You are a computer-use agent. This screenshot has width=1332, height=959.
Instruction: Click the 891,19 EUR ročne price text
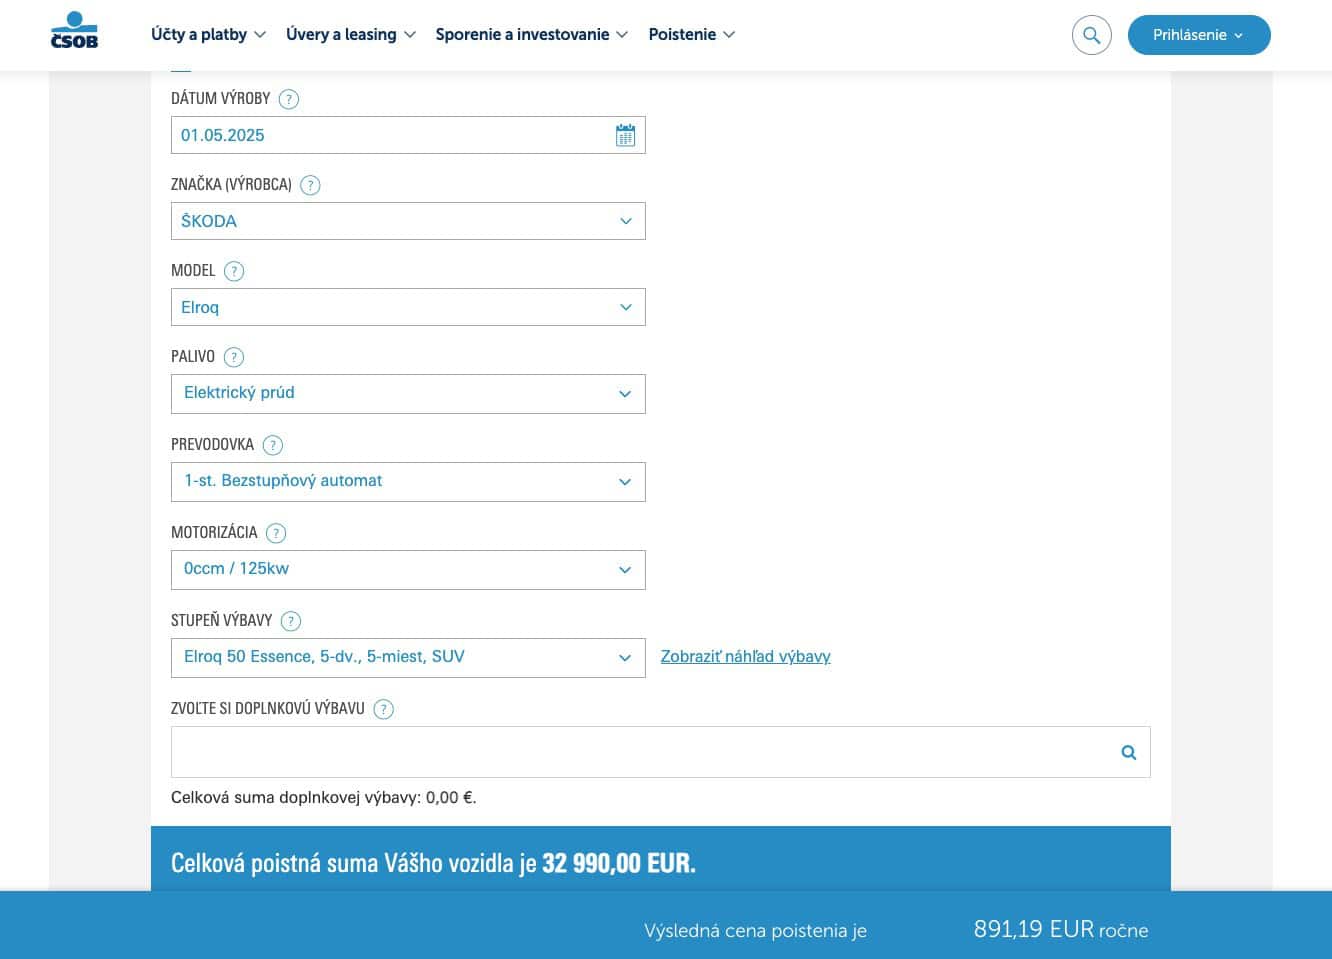tap(1061, 929)
